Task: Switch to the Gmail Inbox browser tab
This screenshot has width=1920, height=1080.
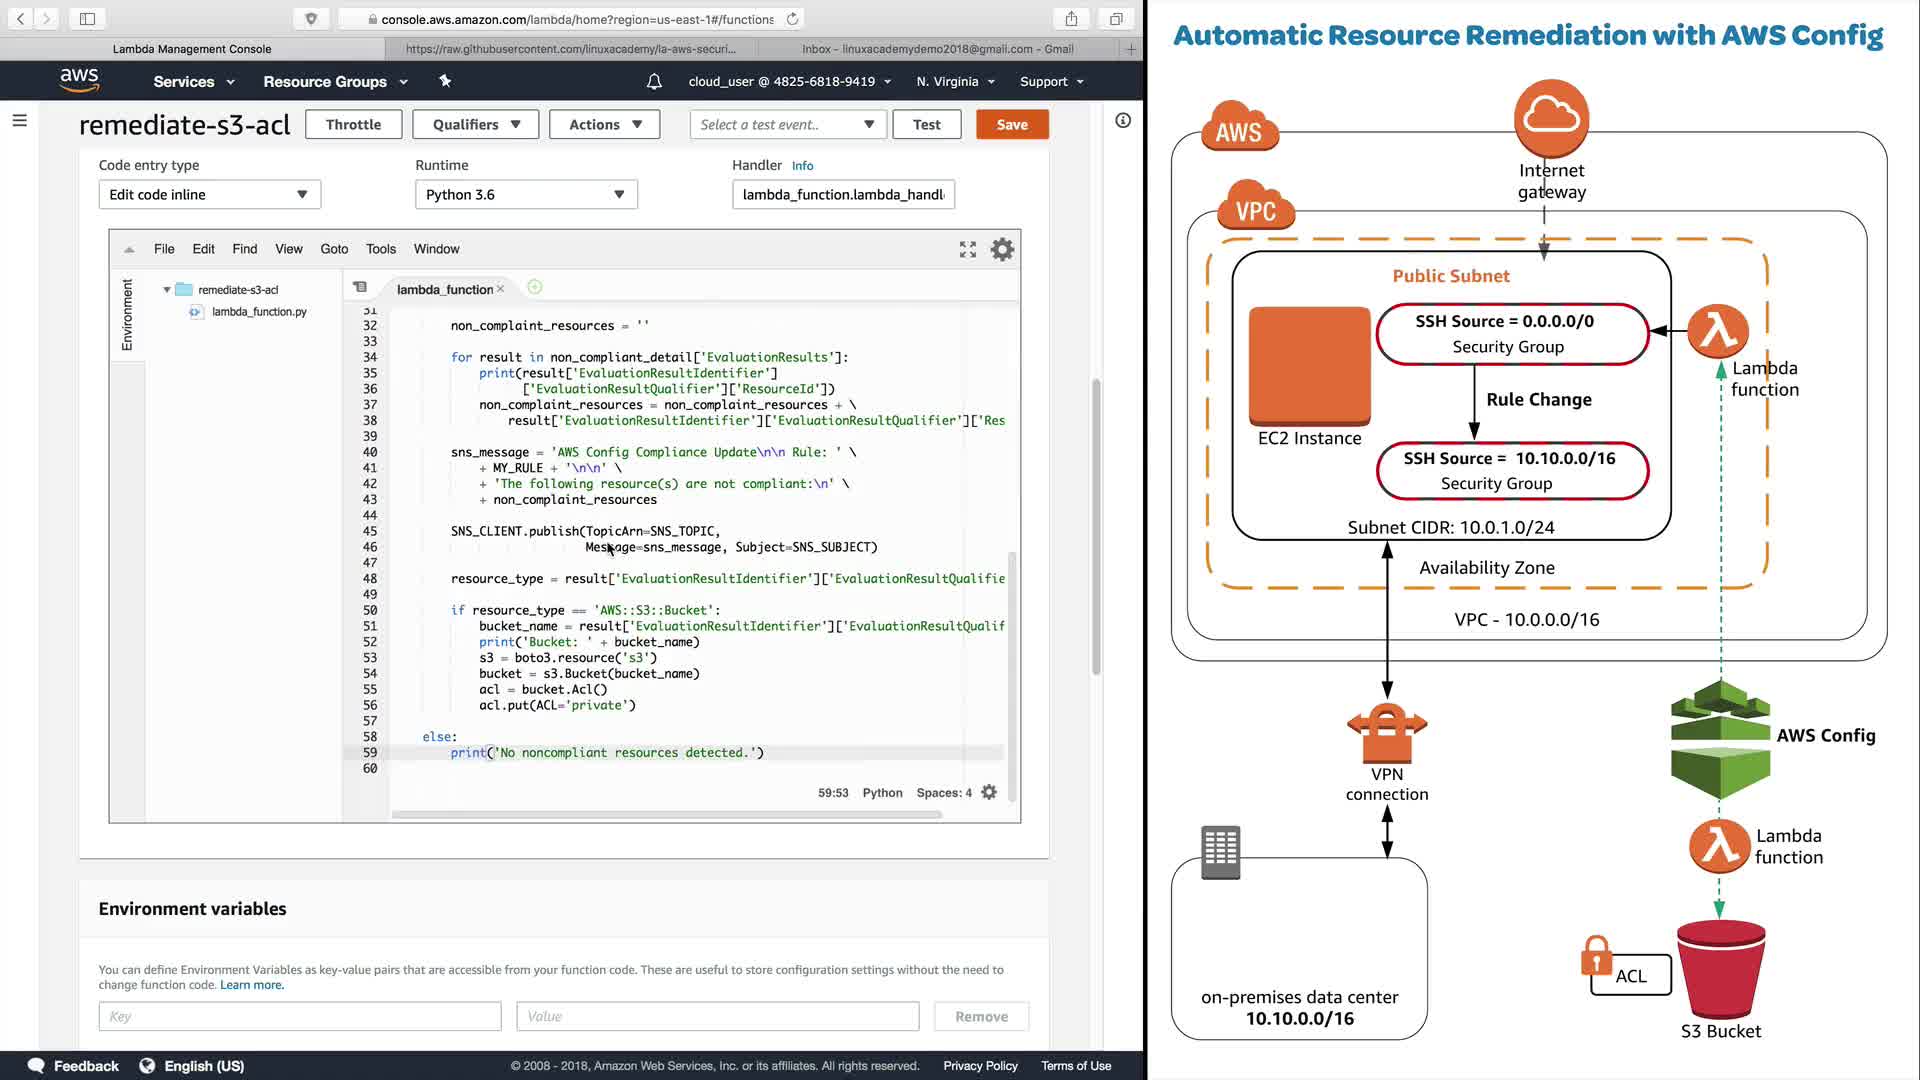Action: (x=937, y=49)
